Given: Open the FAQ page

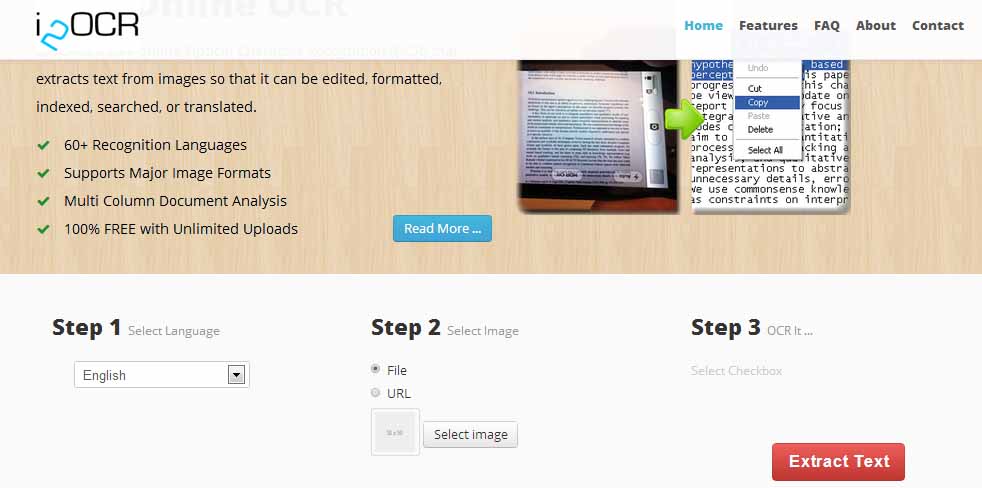Looking at the screenshot, I should [827, 26].
